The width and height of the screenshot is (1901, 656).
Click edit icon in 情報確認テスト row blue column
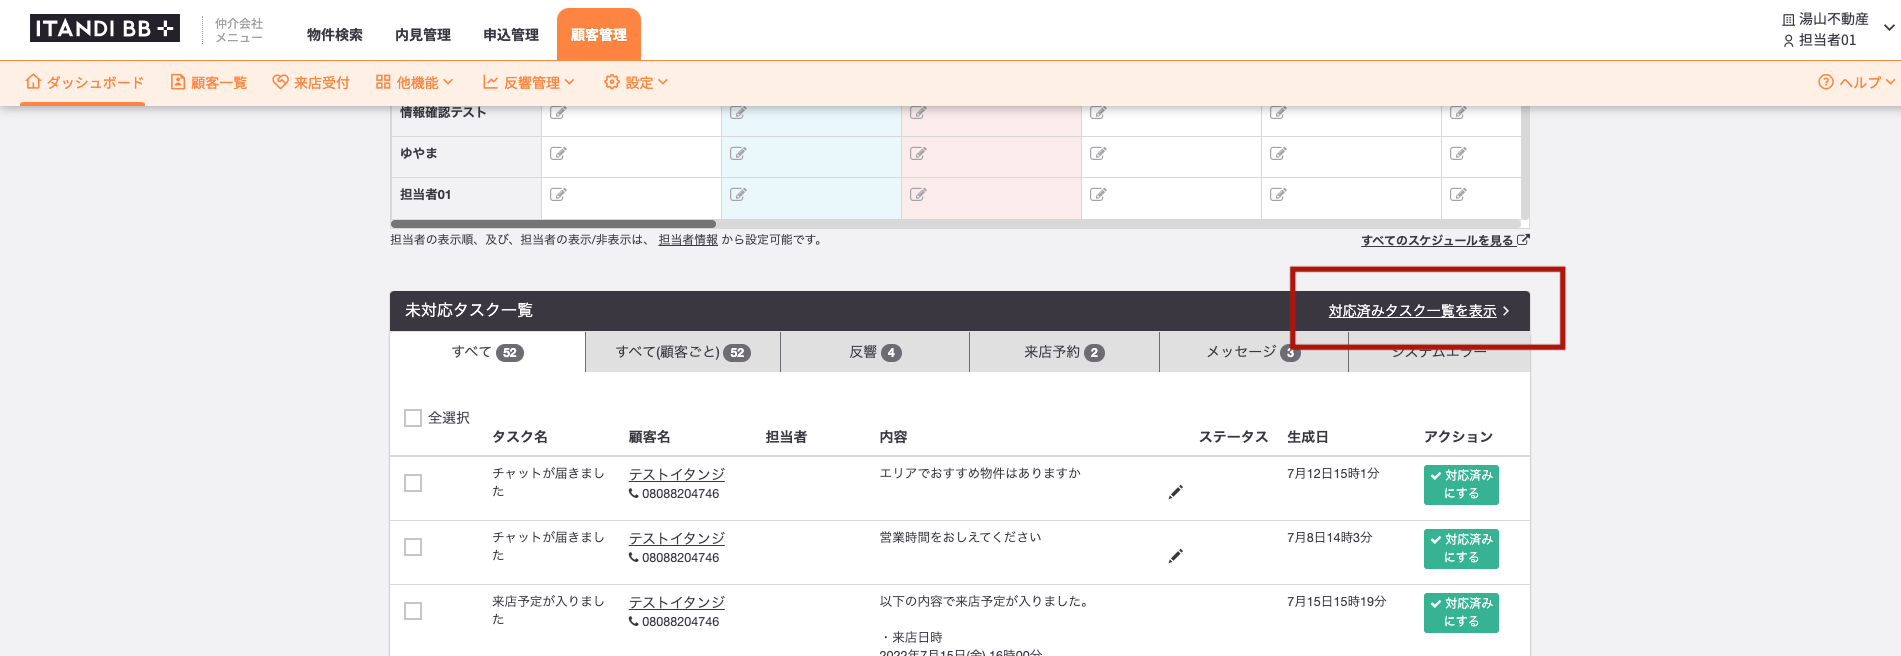point(738,113)
